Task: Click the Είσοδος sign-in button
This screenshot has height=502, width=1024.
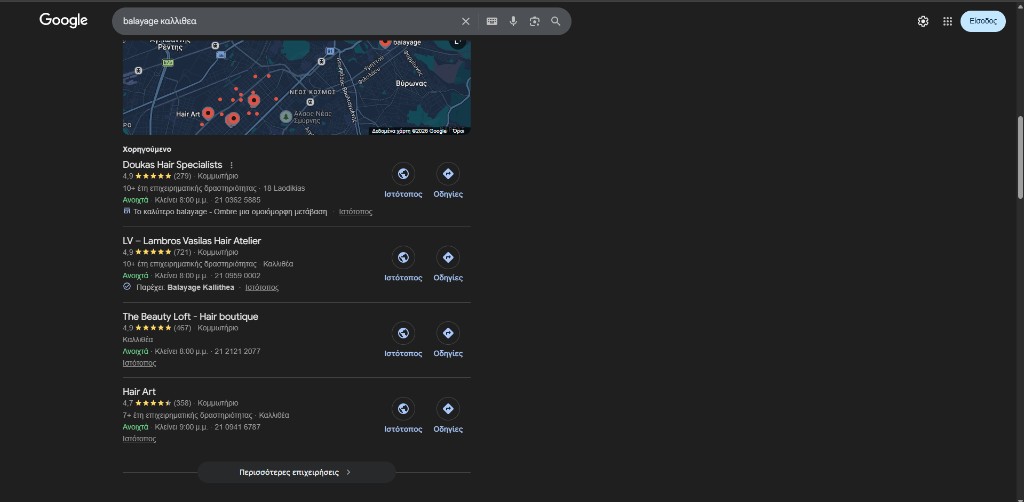Action: 983,21
